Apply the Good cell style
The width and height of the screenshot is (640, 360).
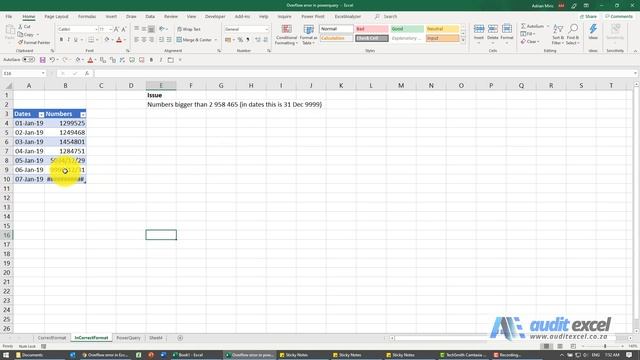tap(407, 29)
